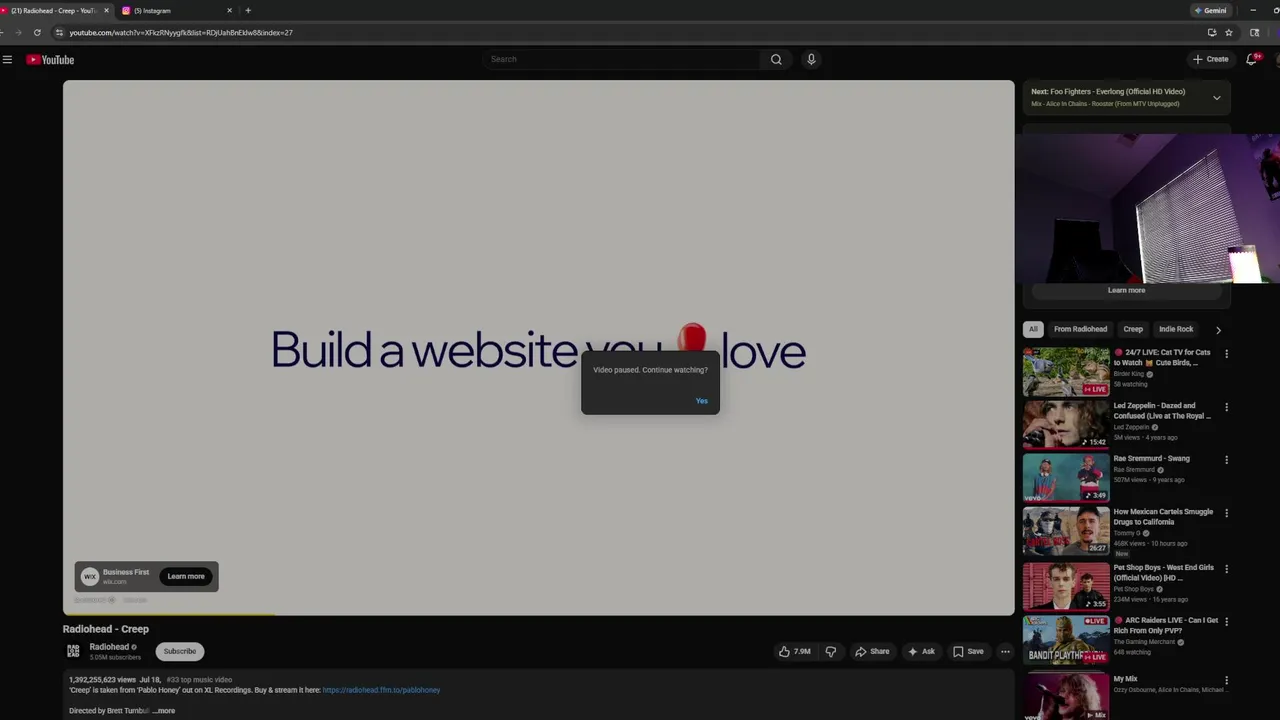1280x720 pixels.
Task: Open options menu for Cat TV video
Action: point(1226,354)
